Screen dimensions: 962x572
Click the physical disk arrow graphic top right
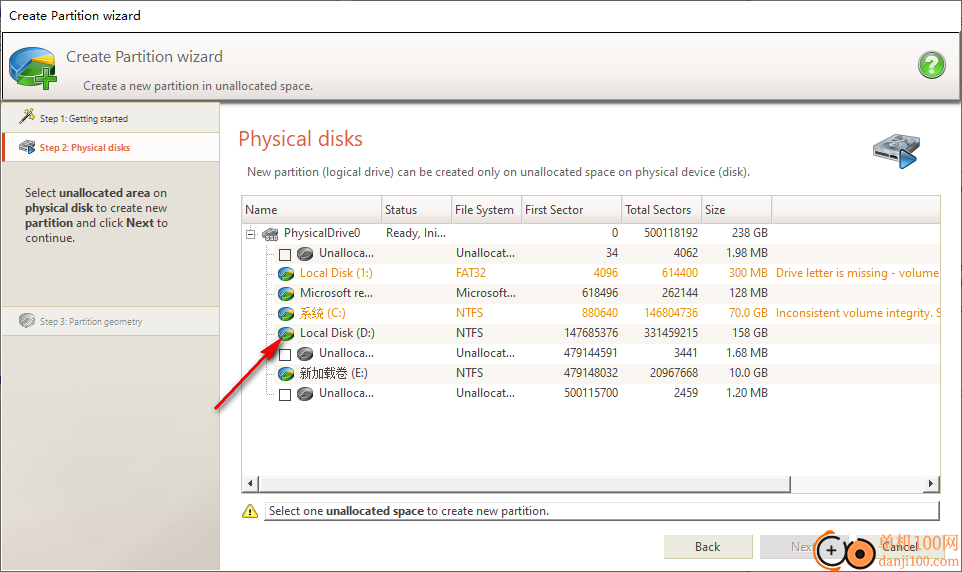point(896,150)
